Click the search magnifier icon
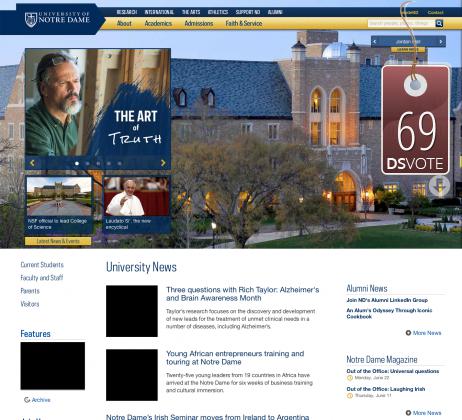462x420 pixels. pos(439,23)
